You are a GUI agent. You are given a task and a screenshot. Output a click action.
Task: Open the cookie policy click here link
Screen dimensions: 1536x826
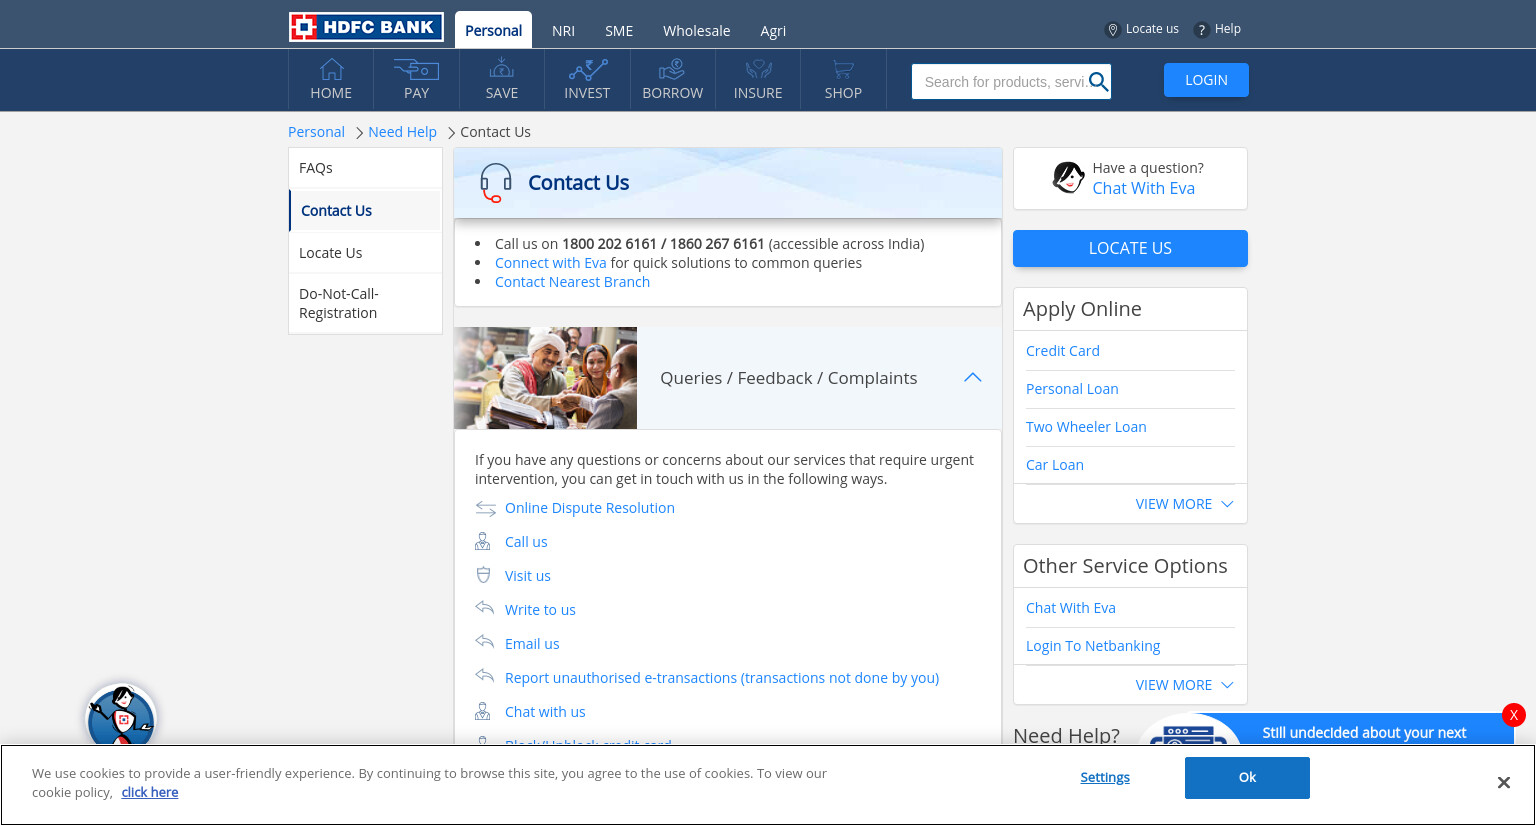point(150,792)
